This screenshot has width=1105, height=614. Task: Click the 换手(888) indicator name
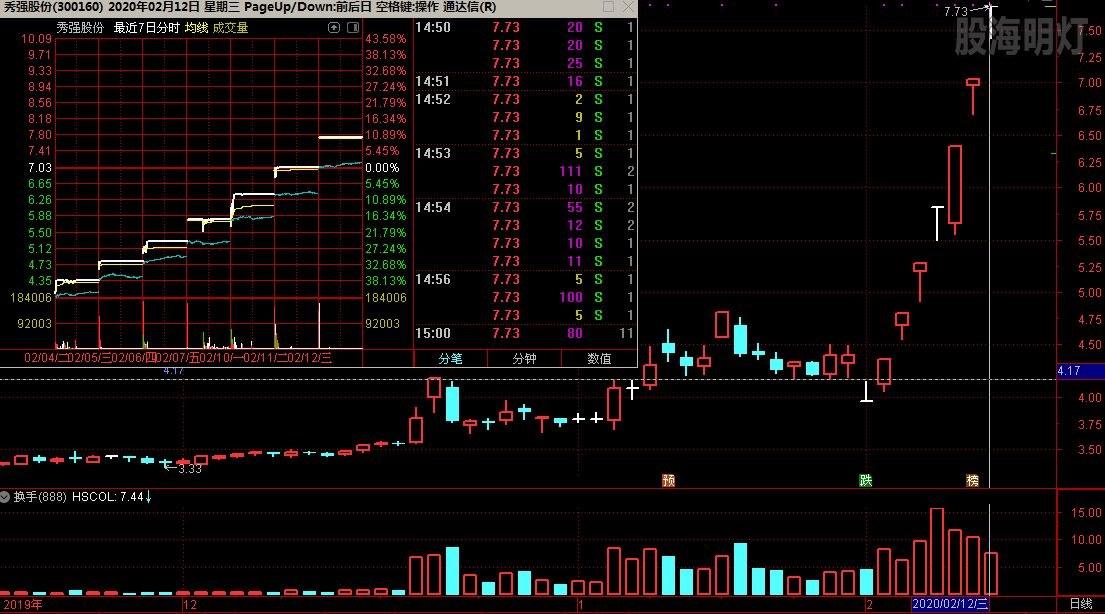click(40, 497)
